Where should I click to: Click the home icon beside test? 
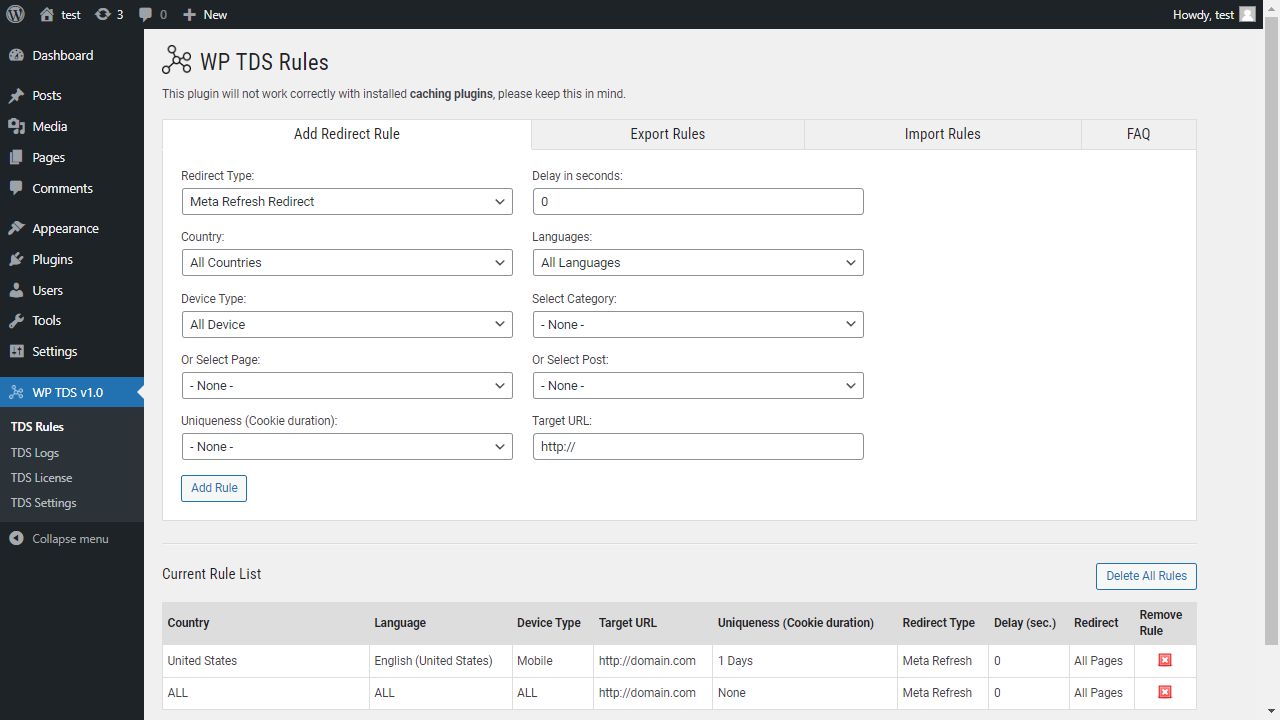[x=47, y=14]
